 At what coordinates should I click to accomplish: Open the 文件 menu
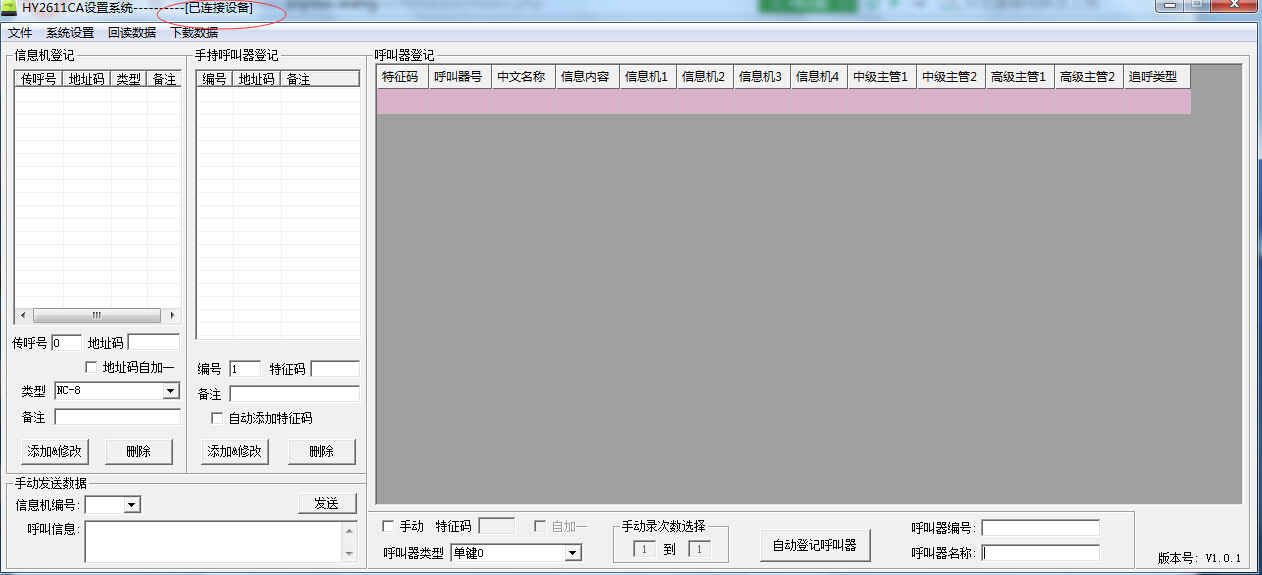click(20, 32)
